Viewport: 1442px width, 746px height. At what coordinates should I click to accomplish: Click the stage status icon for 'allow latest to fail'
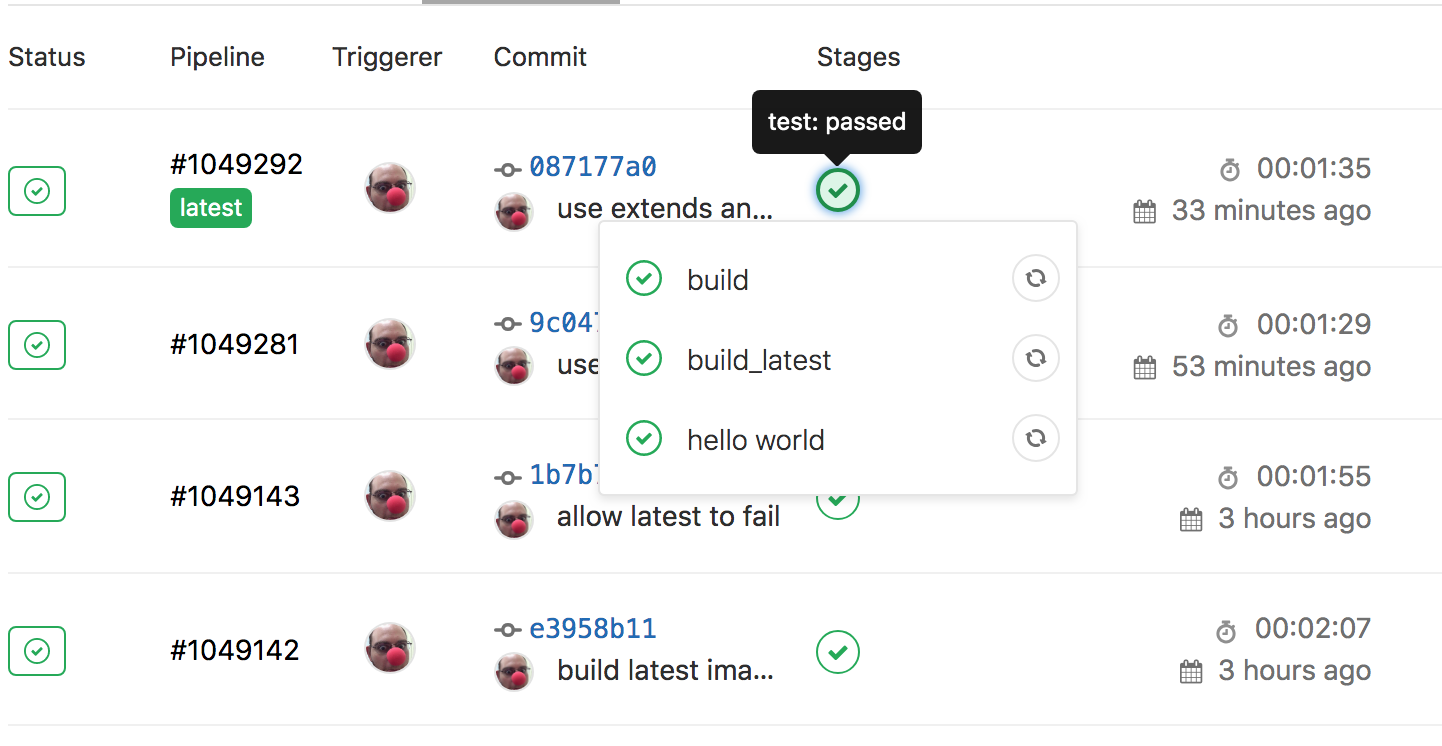(x=837, y=497)
